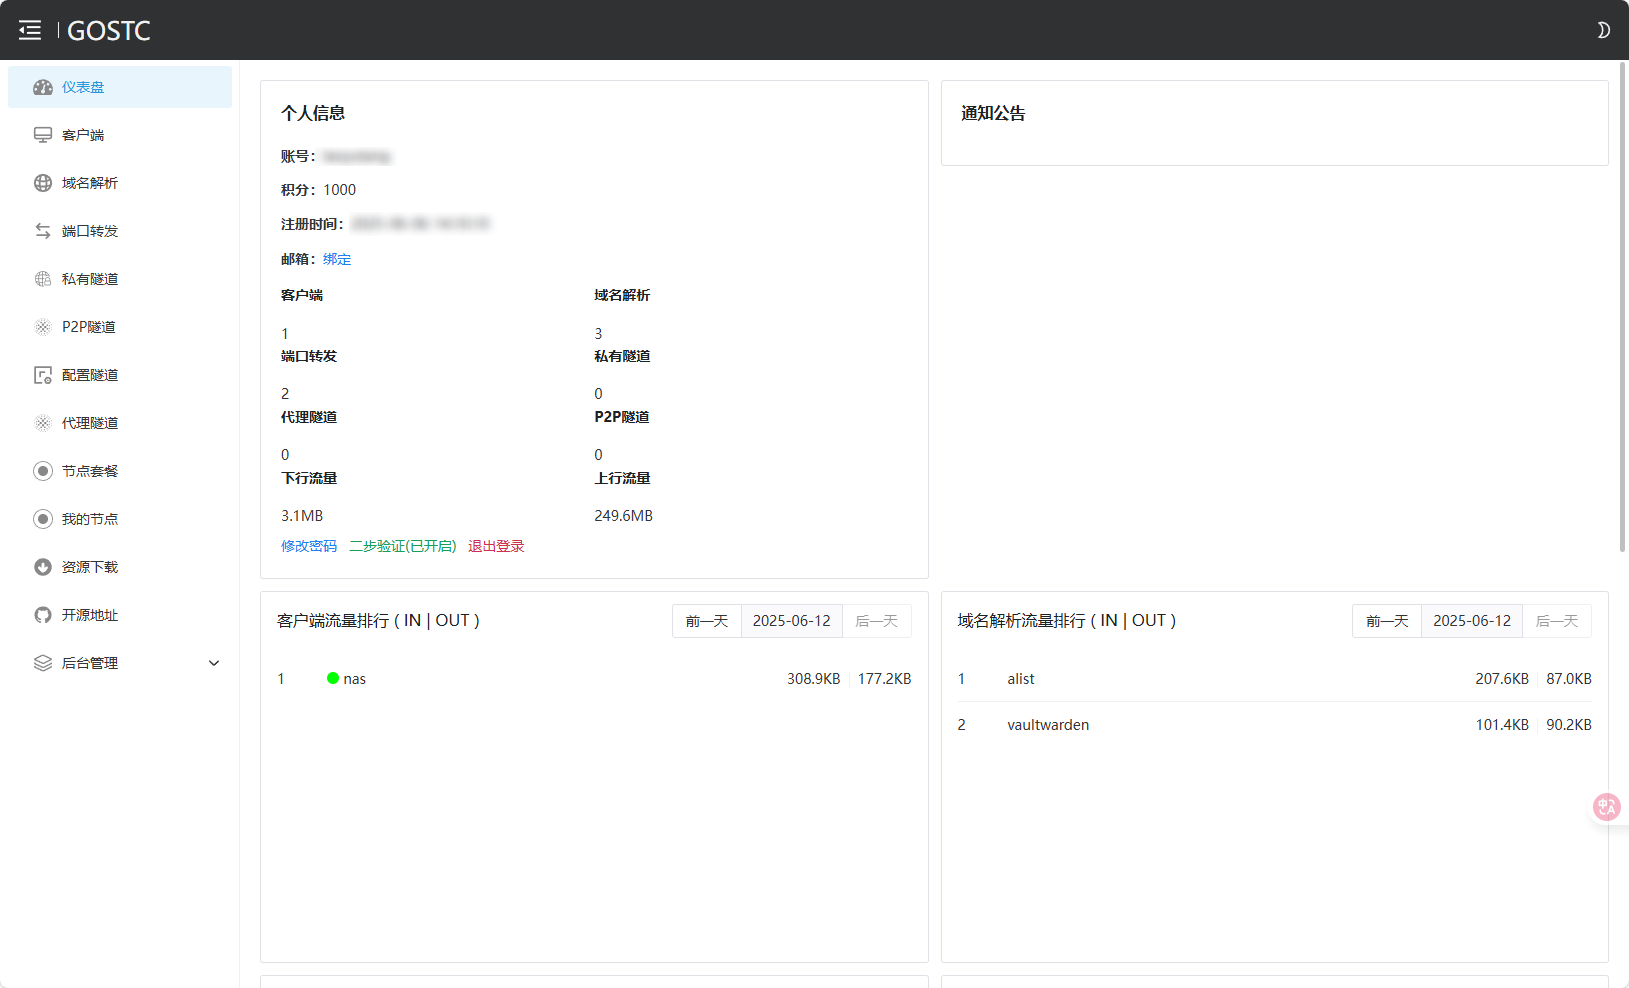
Task: Click the 端口转发 arrows icon
Action: tap(42, 231)
